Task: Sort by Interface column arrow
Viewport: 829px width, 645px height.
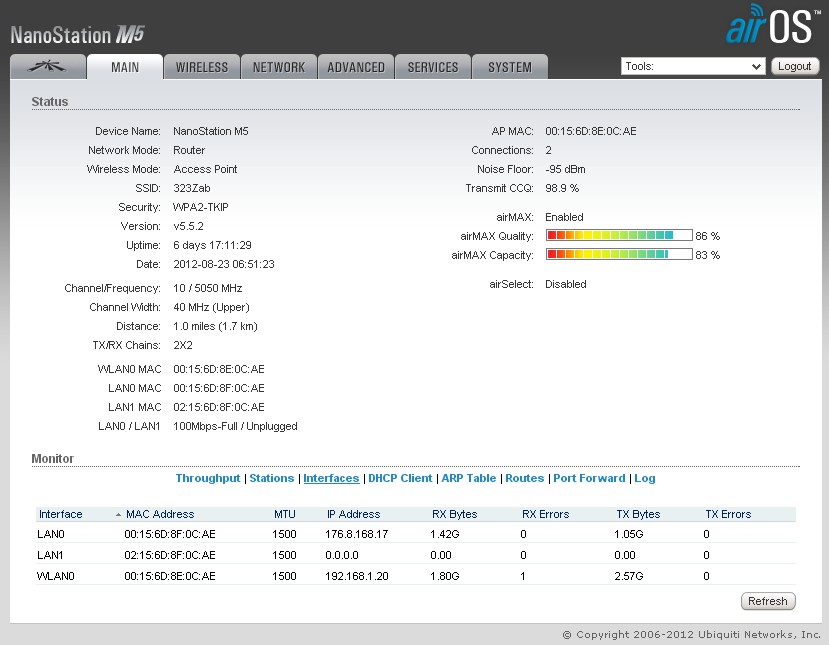Action: pyautogui.click(x=118, y=514)
